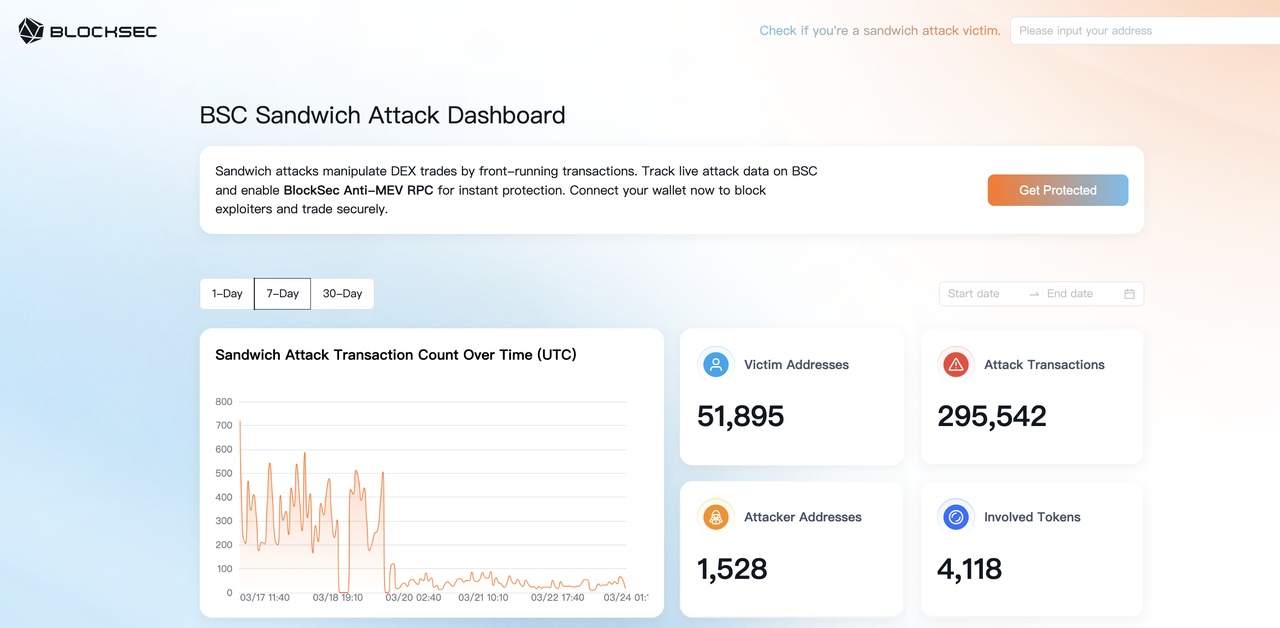
Task: Click the calendar icon in date range
Action: (1129, 294)
